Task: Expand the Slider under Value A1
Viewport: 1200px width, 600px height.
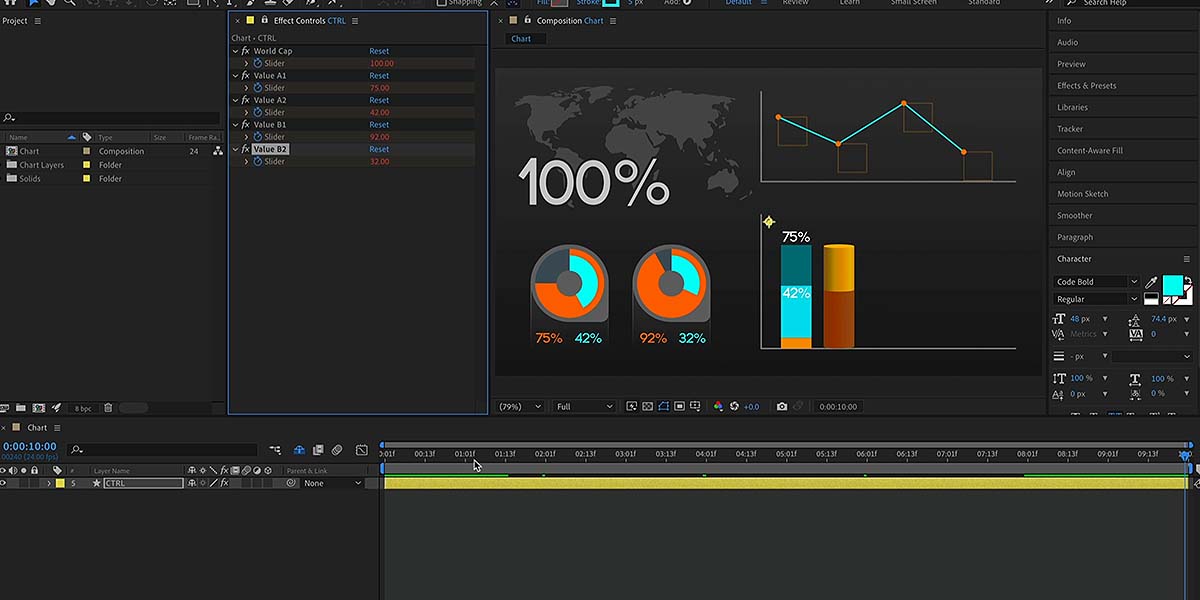Action: coord(246,88)
